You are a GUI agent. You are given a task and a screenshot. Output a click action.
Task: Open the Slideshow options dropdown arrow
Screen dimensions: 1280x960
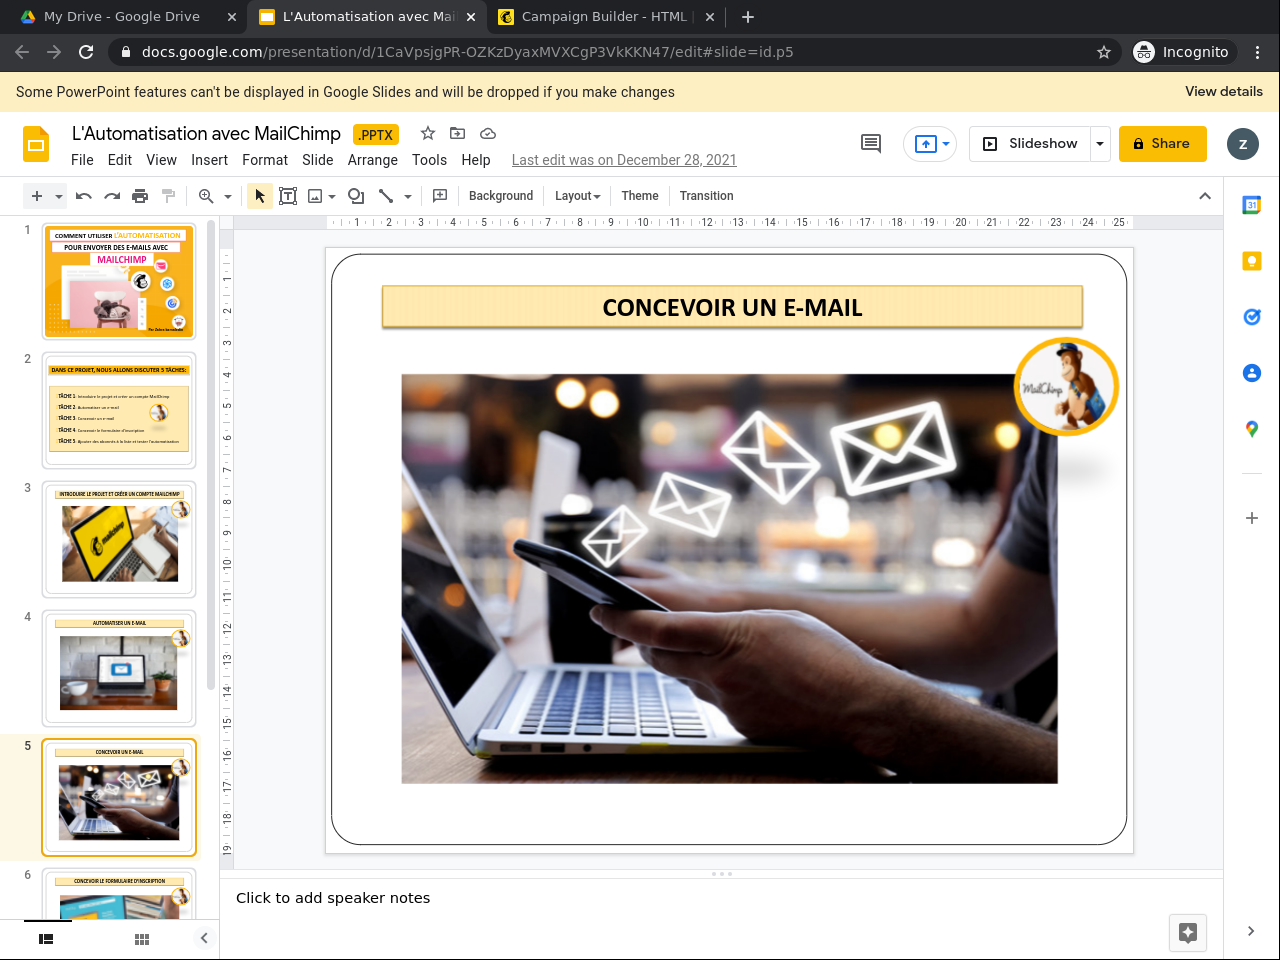click(x=1100, y=144)
